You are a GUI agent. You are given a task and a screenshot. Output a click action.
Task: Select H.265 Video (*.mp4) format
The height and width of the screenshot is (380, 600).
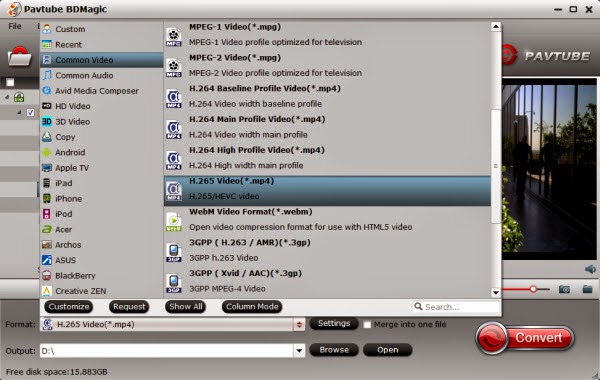[x=327, y=191]
